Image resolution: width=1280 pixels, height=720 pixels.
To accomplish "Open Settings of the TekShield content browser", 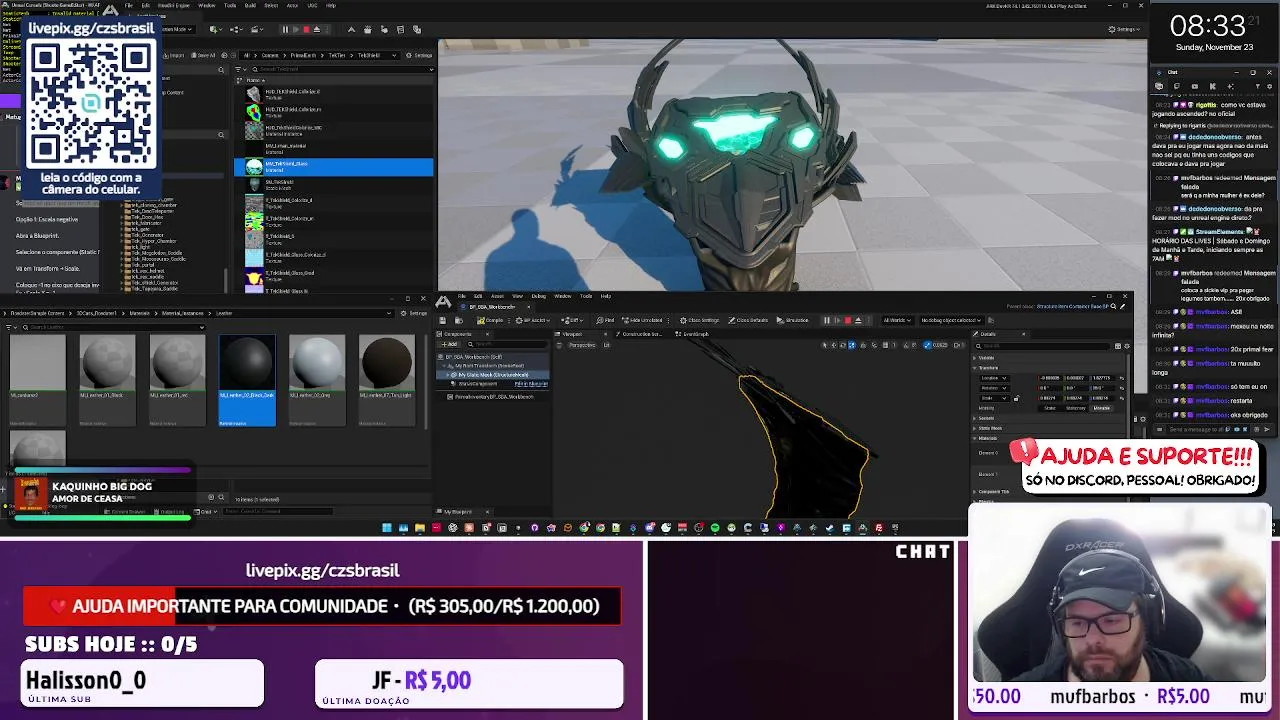I will pyautogui.click(x=419, y=55).
